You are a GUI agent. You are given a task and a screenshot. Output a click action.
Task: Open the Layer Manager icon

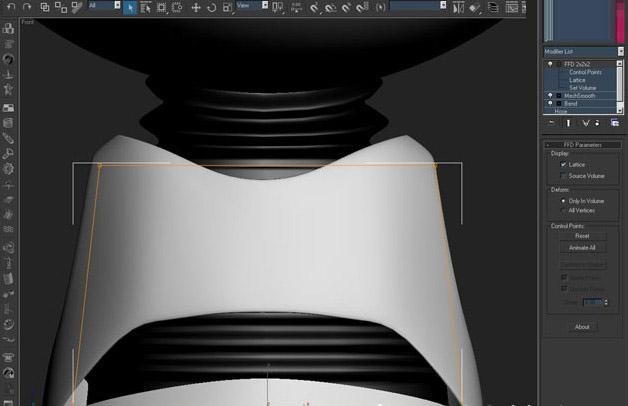tap(493, 7)
